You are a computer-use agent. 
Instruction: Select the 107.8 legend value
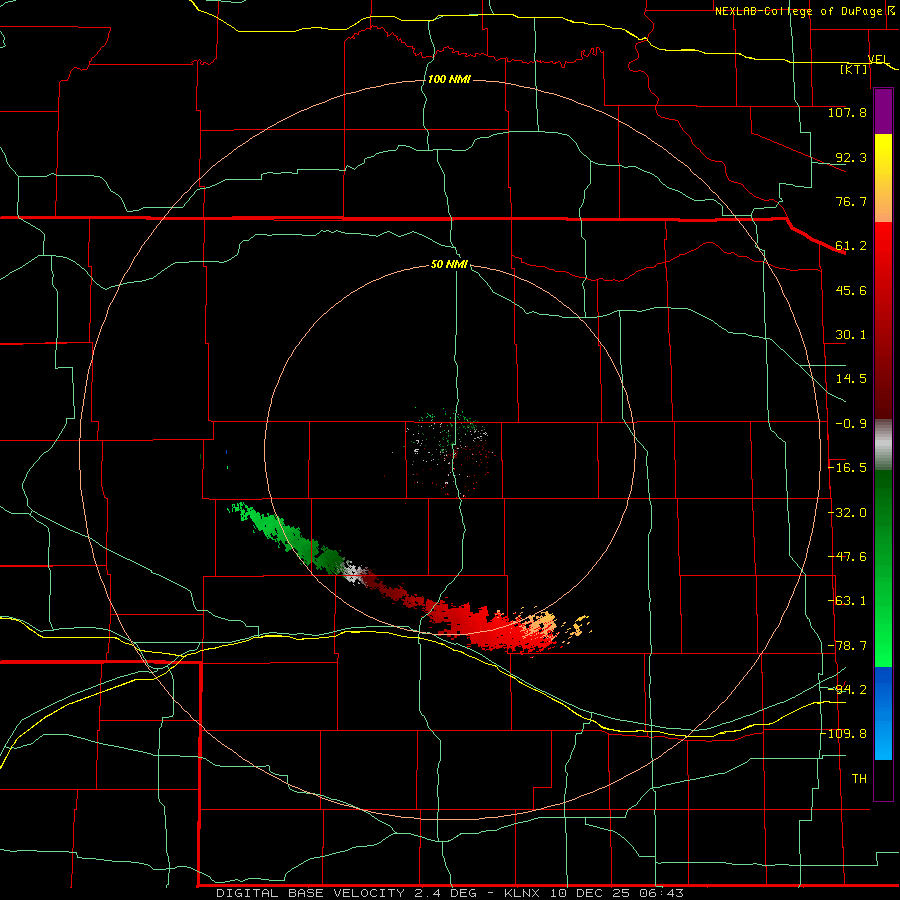point(847,112)
